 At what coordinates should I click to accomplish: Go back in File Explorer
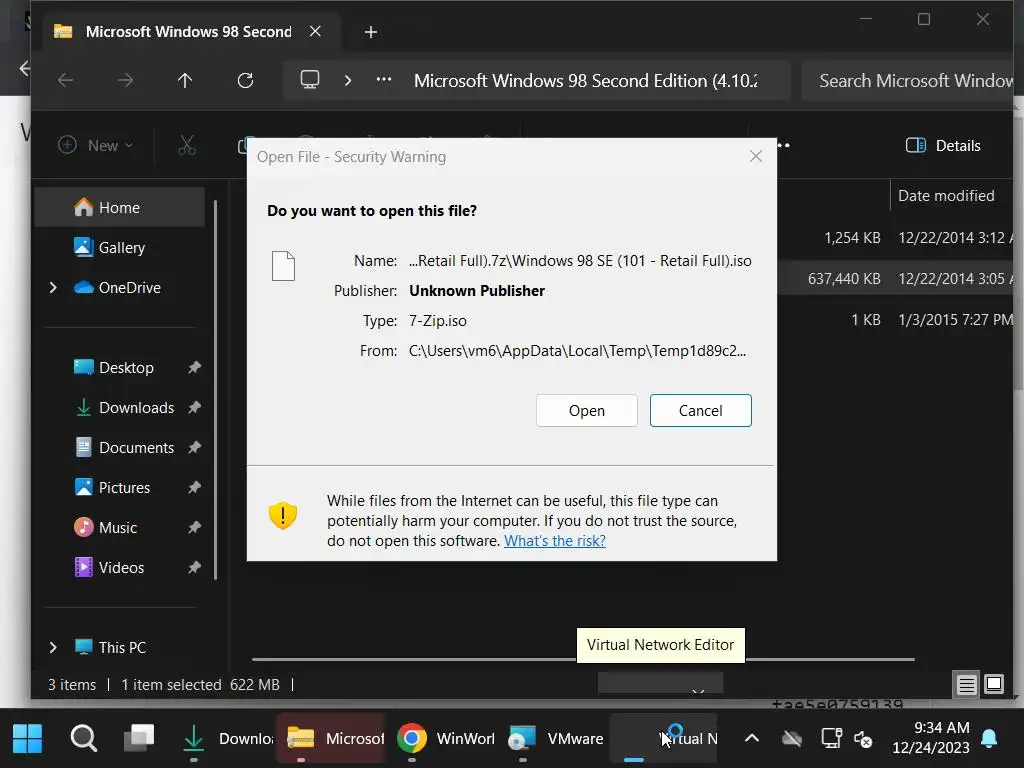(x=65, y=80)
